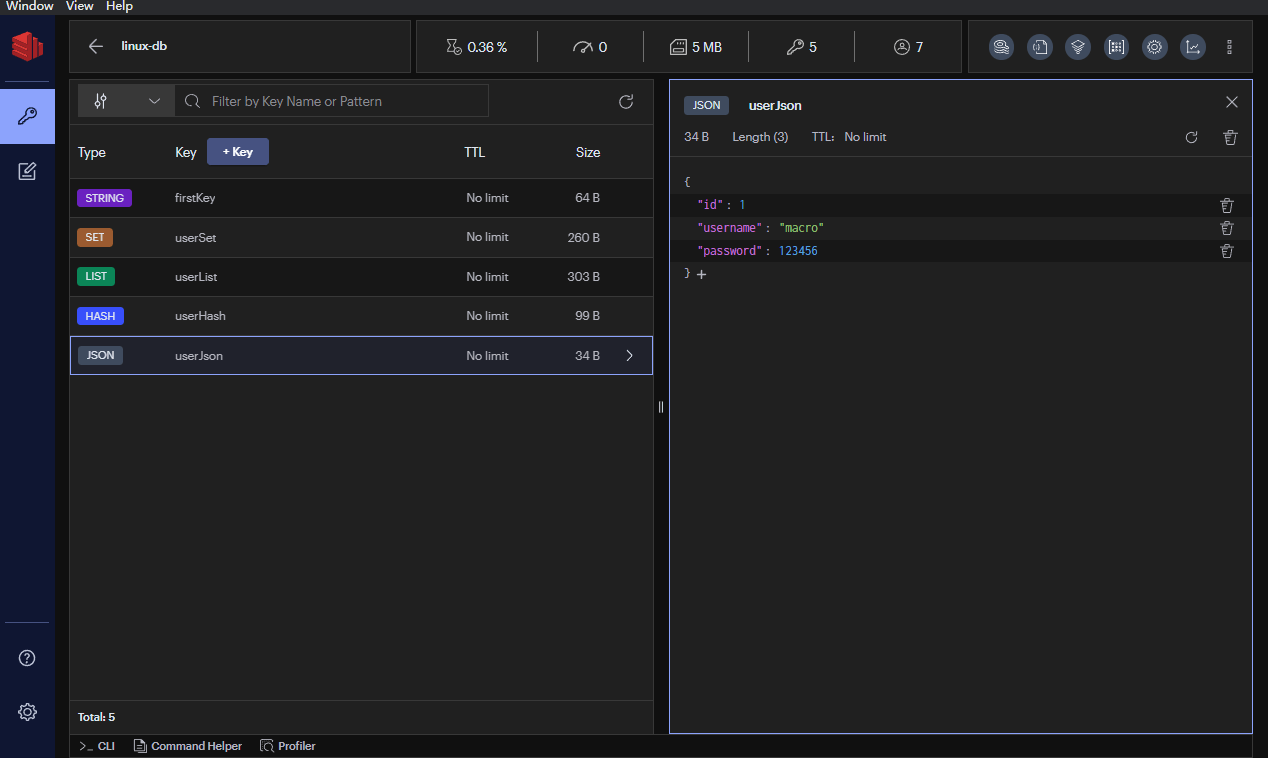Open the three-dot overflow menu
1268x758 pixels.
coord(1229,47)
